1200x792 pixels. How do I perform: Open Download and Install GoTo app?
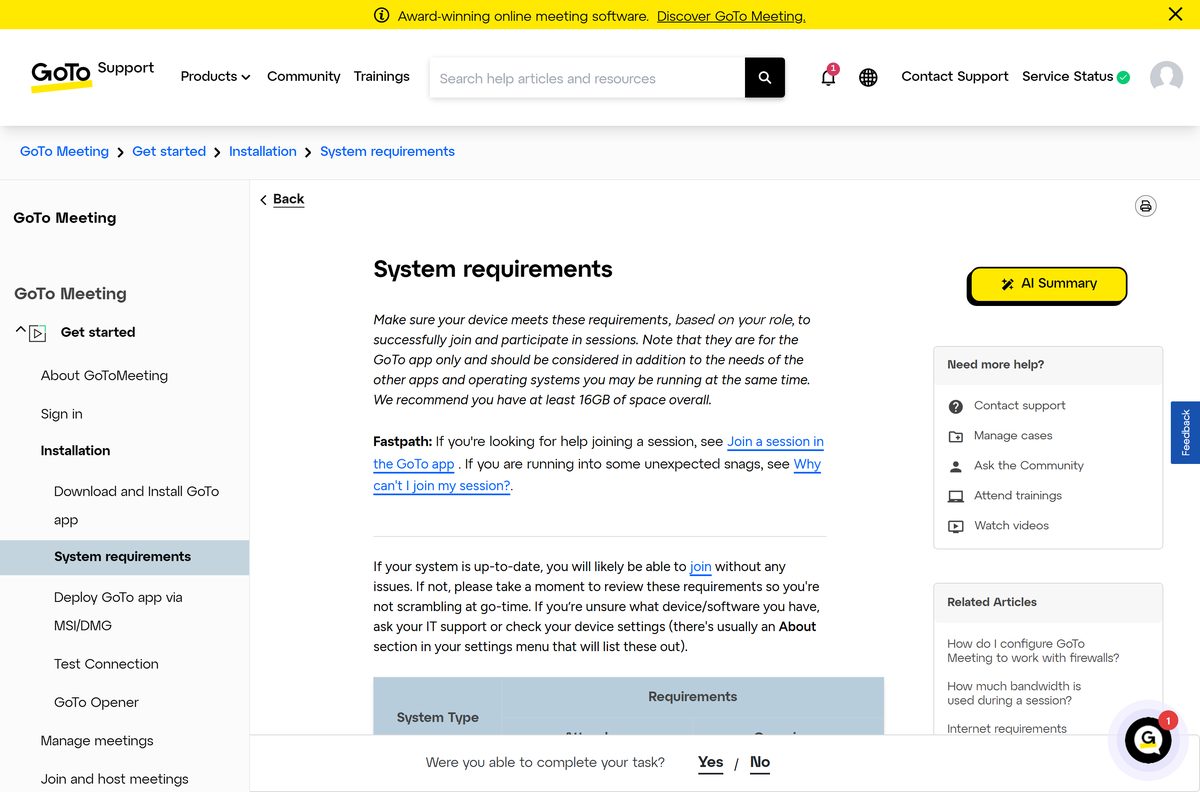pos(136,505)
